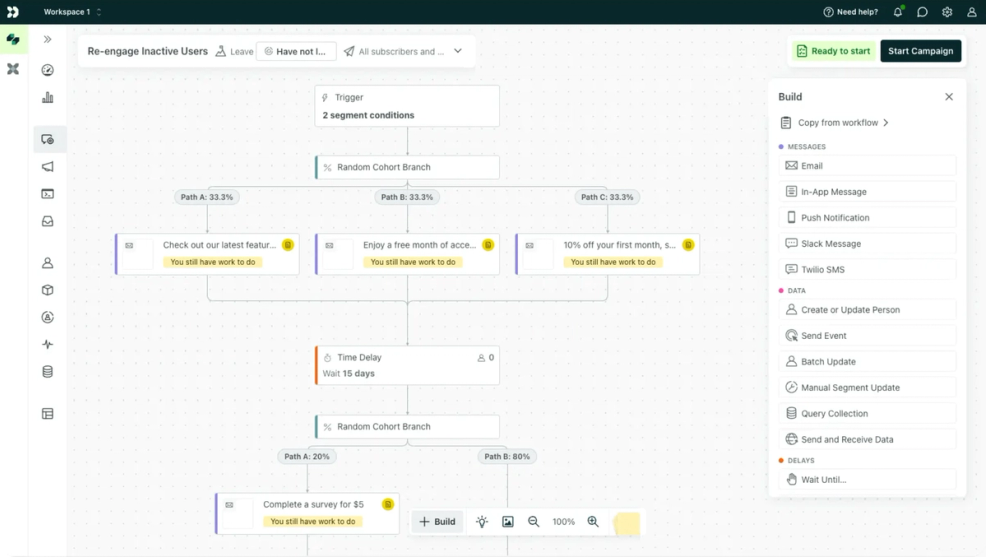The image size is (986, 557).
Task: Open the chat bubble icon in header
Action: tap(922, 12)
